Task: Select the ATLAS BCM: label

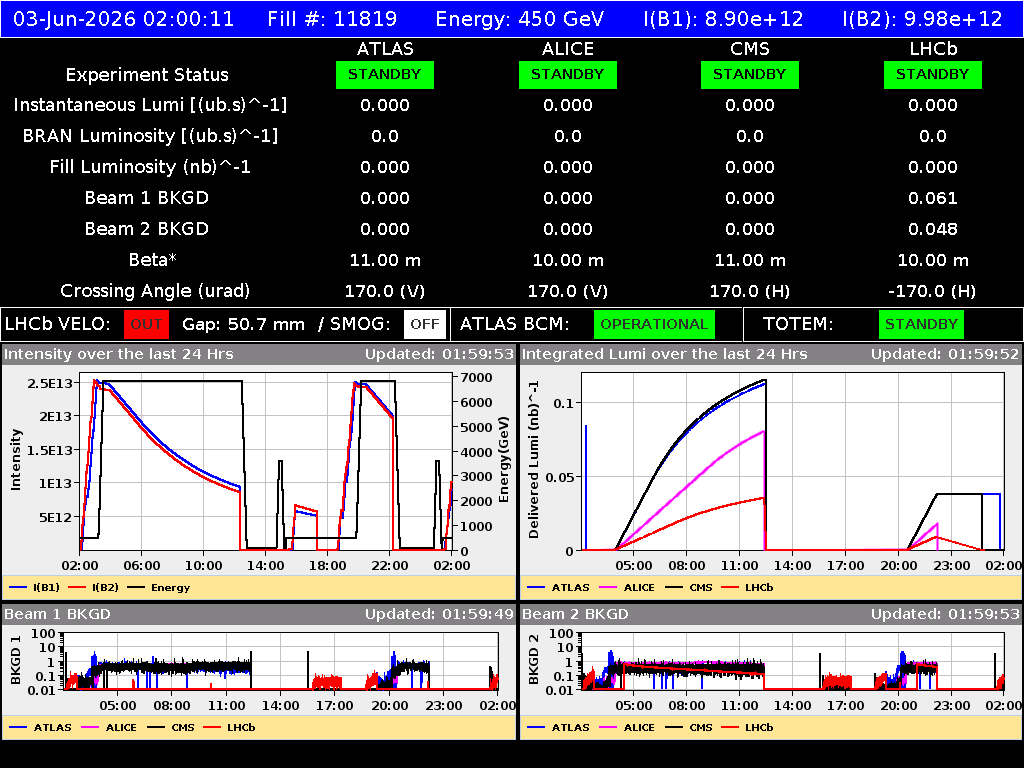Action: pos(515,325)
